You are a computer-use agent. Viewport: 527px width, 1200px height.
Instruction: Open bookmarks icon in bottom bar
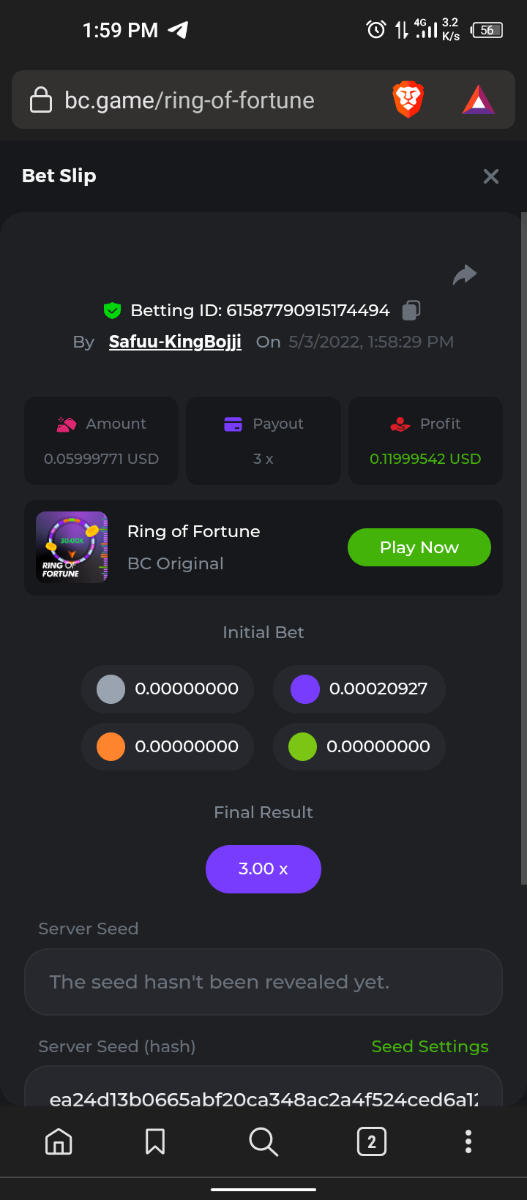point(155,1141)
